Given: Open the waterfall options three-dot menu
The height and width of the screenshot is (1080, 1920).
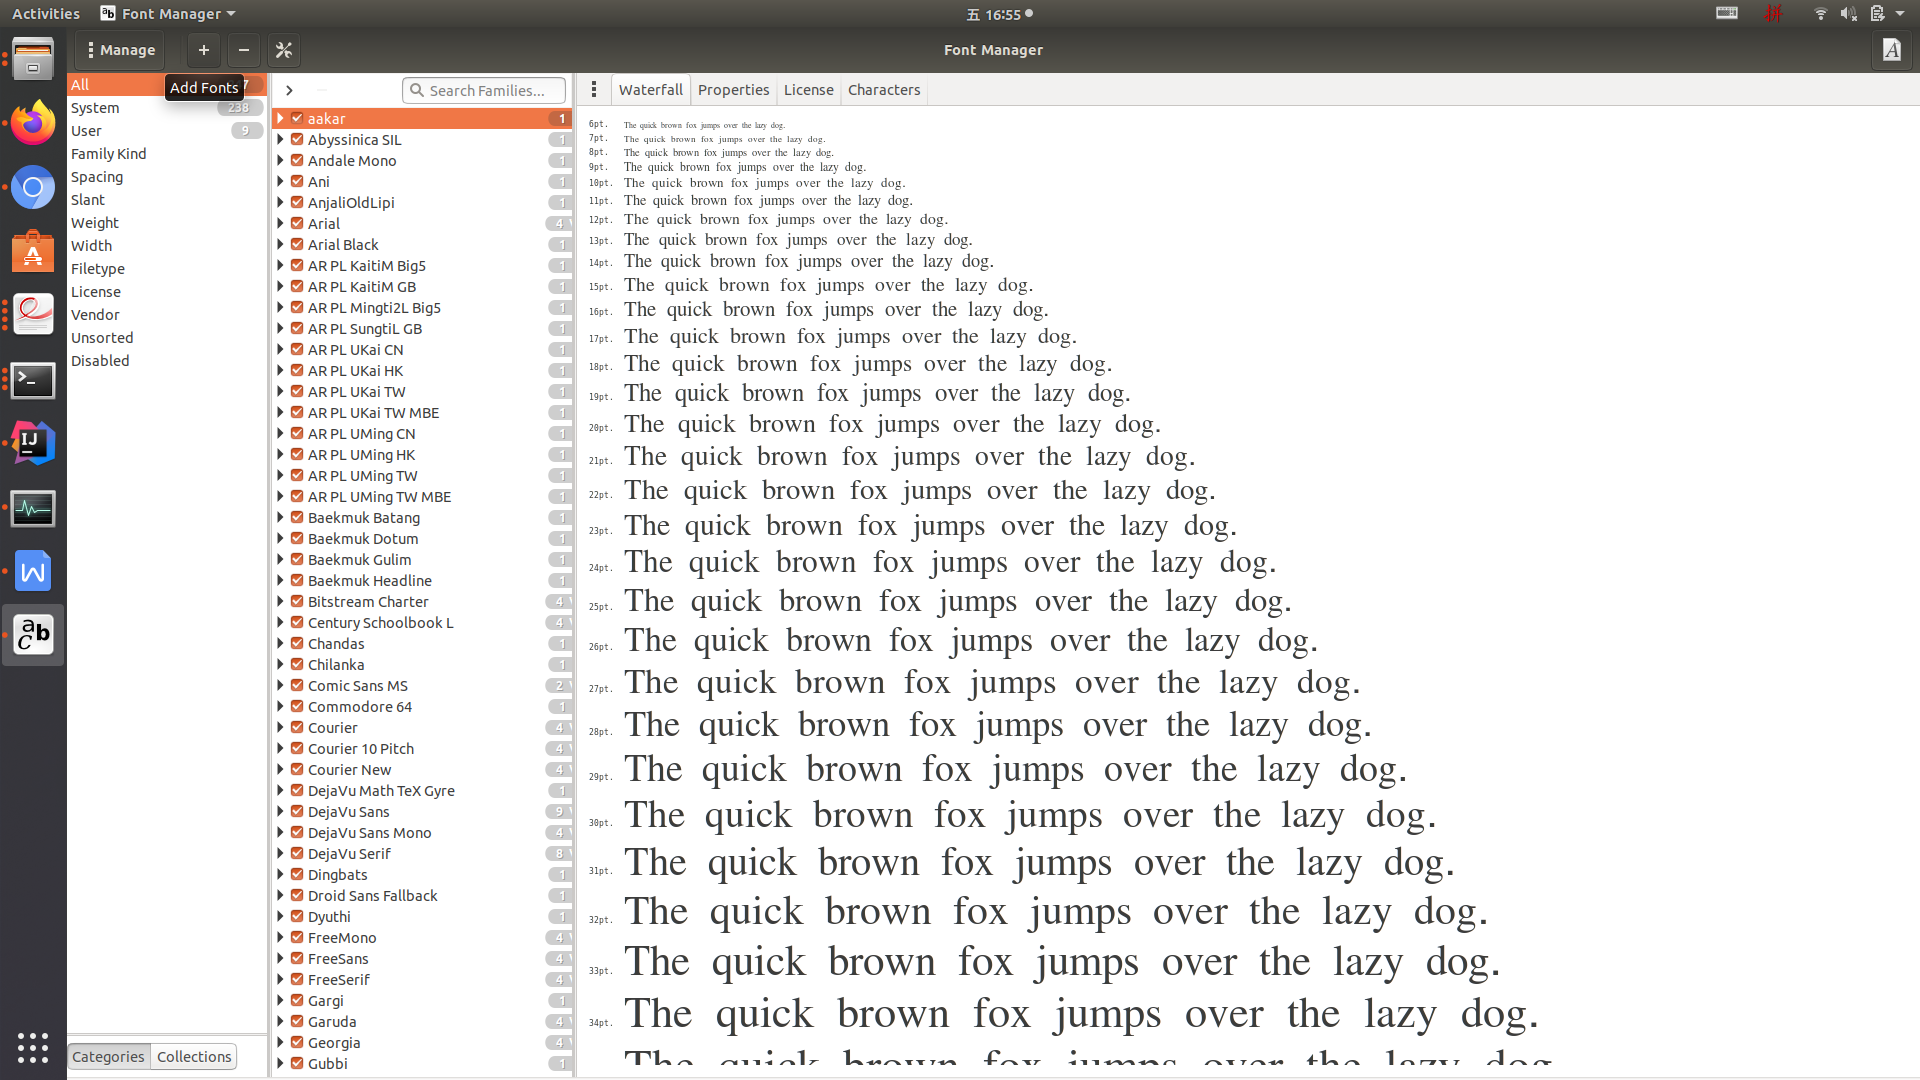Looking at the screenshot, I should click(594, 90).
